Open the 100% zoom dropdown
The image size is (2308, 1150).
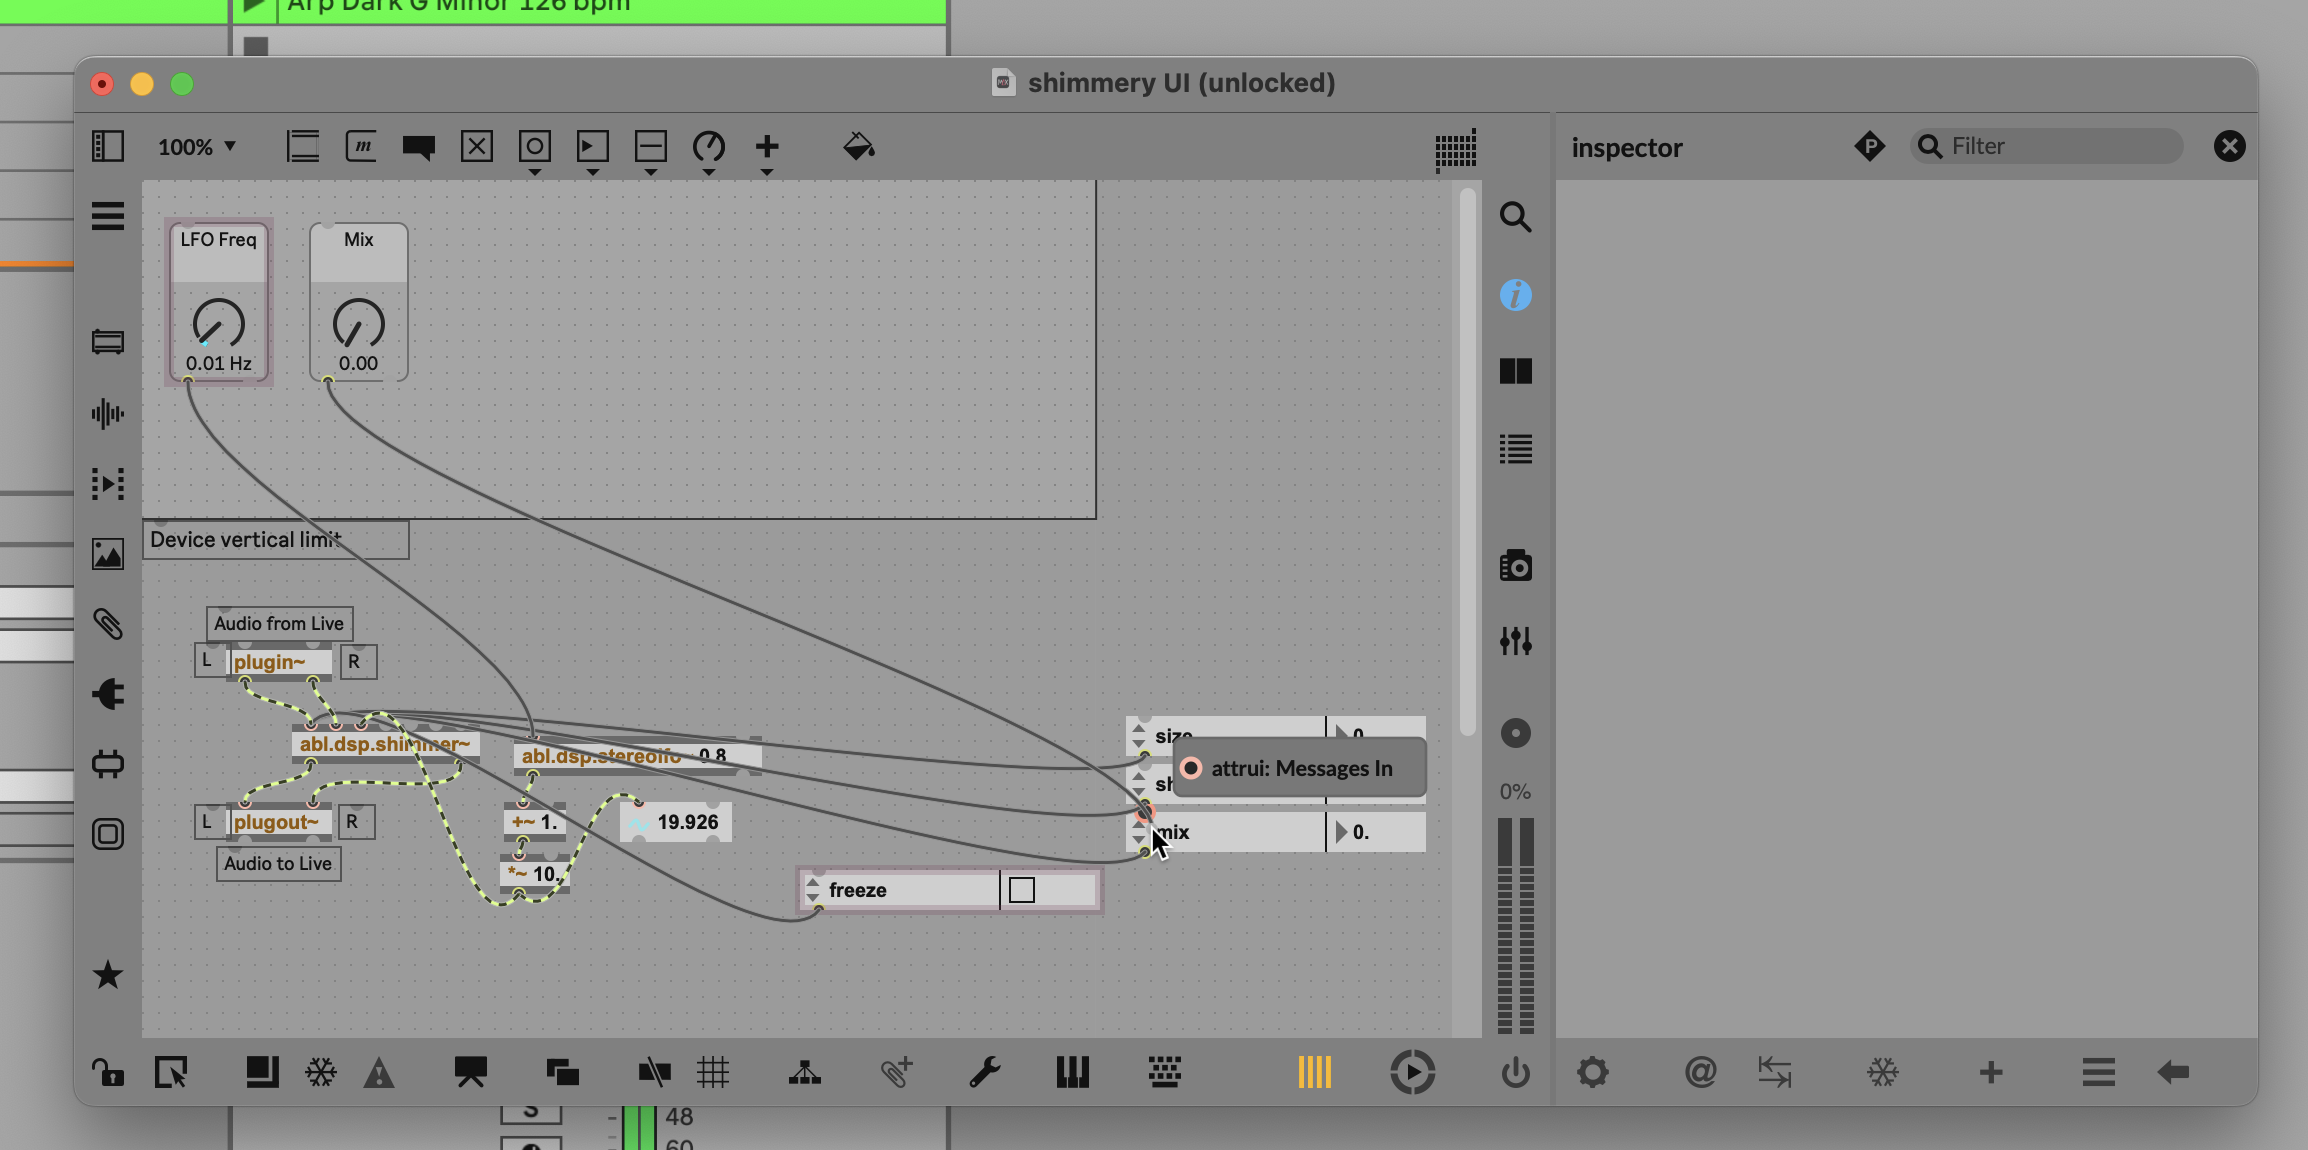[x=197, y=147]
